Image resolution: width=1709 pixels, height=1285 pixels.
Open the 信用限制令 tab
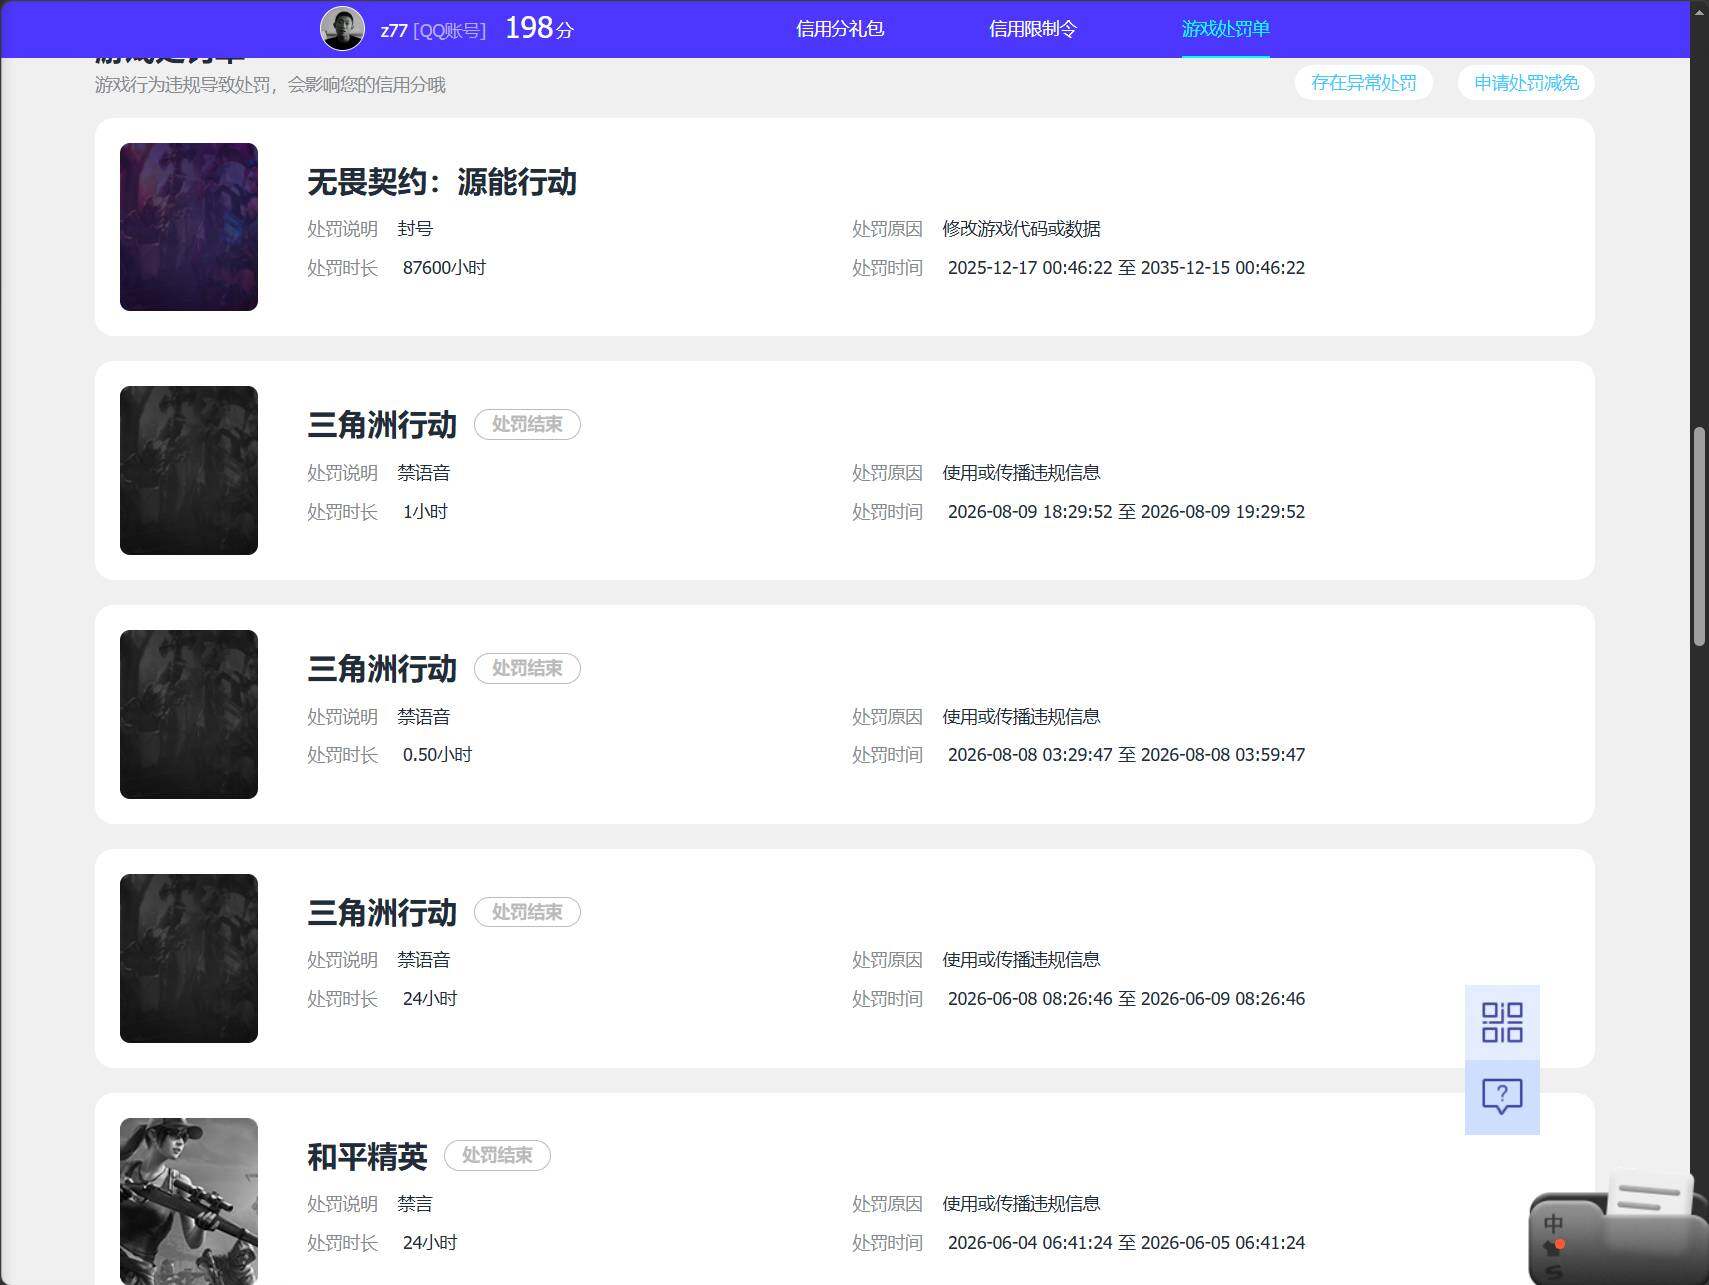pyautogui.click(x=1033, y=29)
